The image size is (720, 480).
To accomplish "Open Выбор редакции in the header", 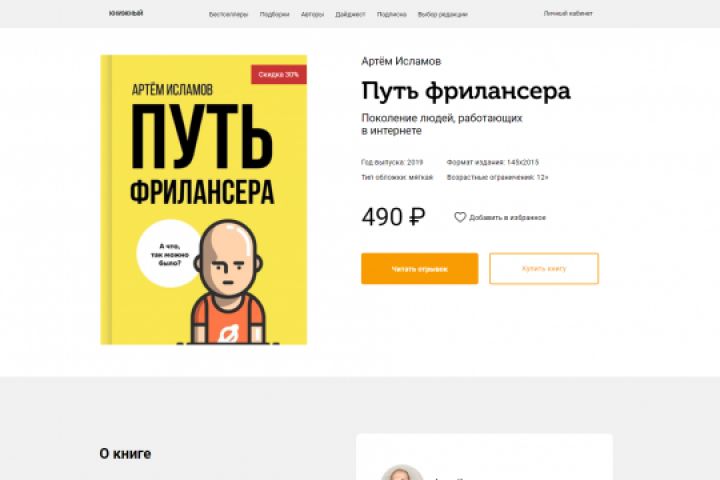I will pyautogui.click(x=442, y=14).
